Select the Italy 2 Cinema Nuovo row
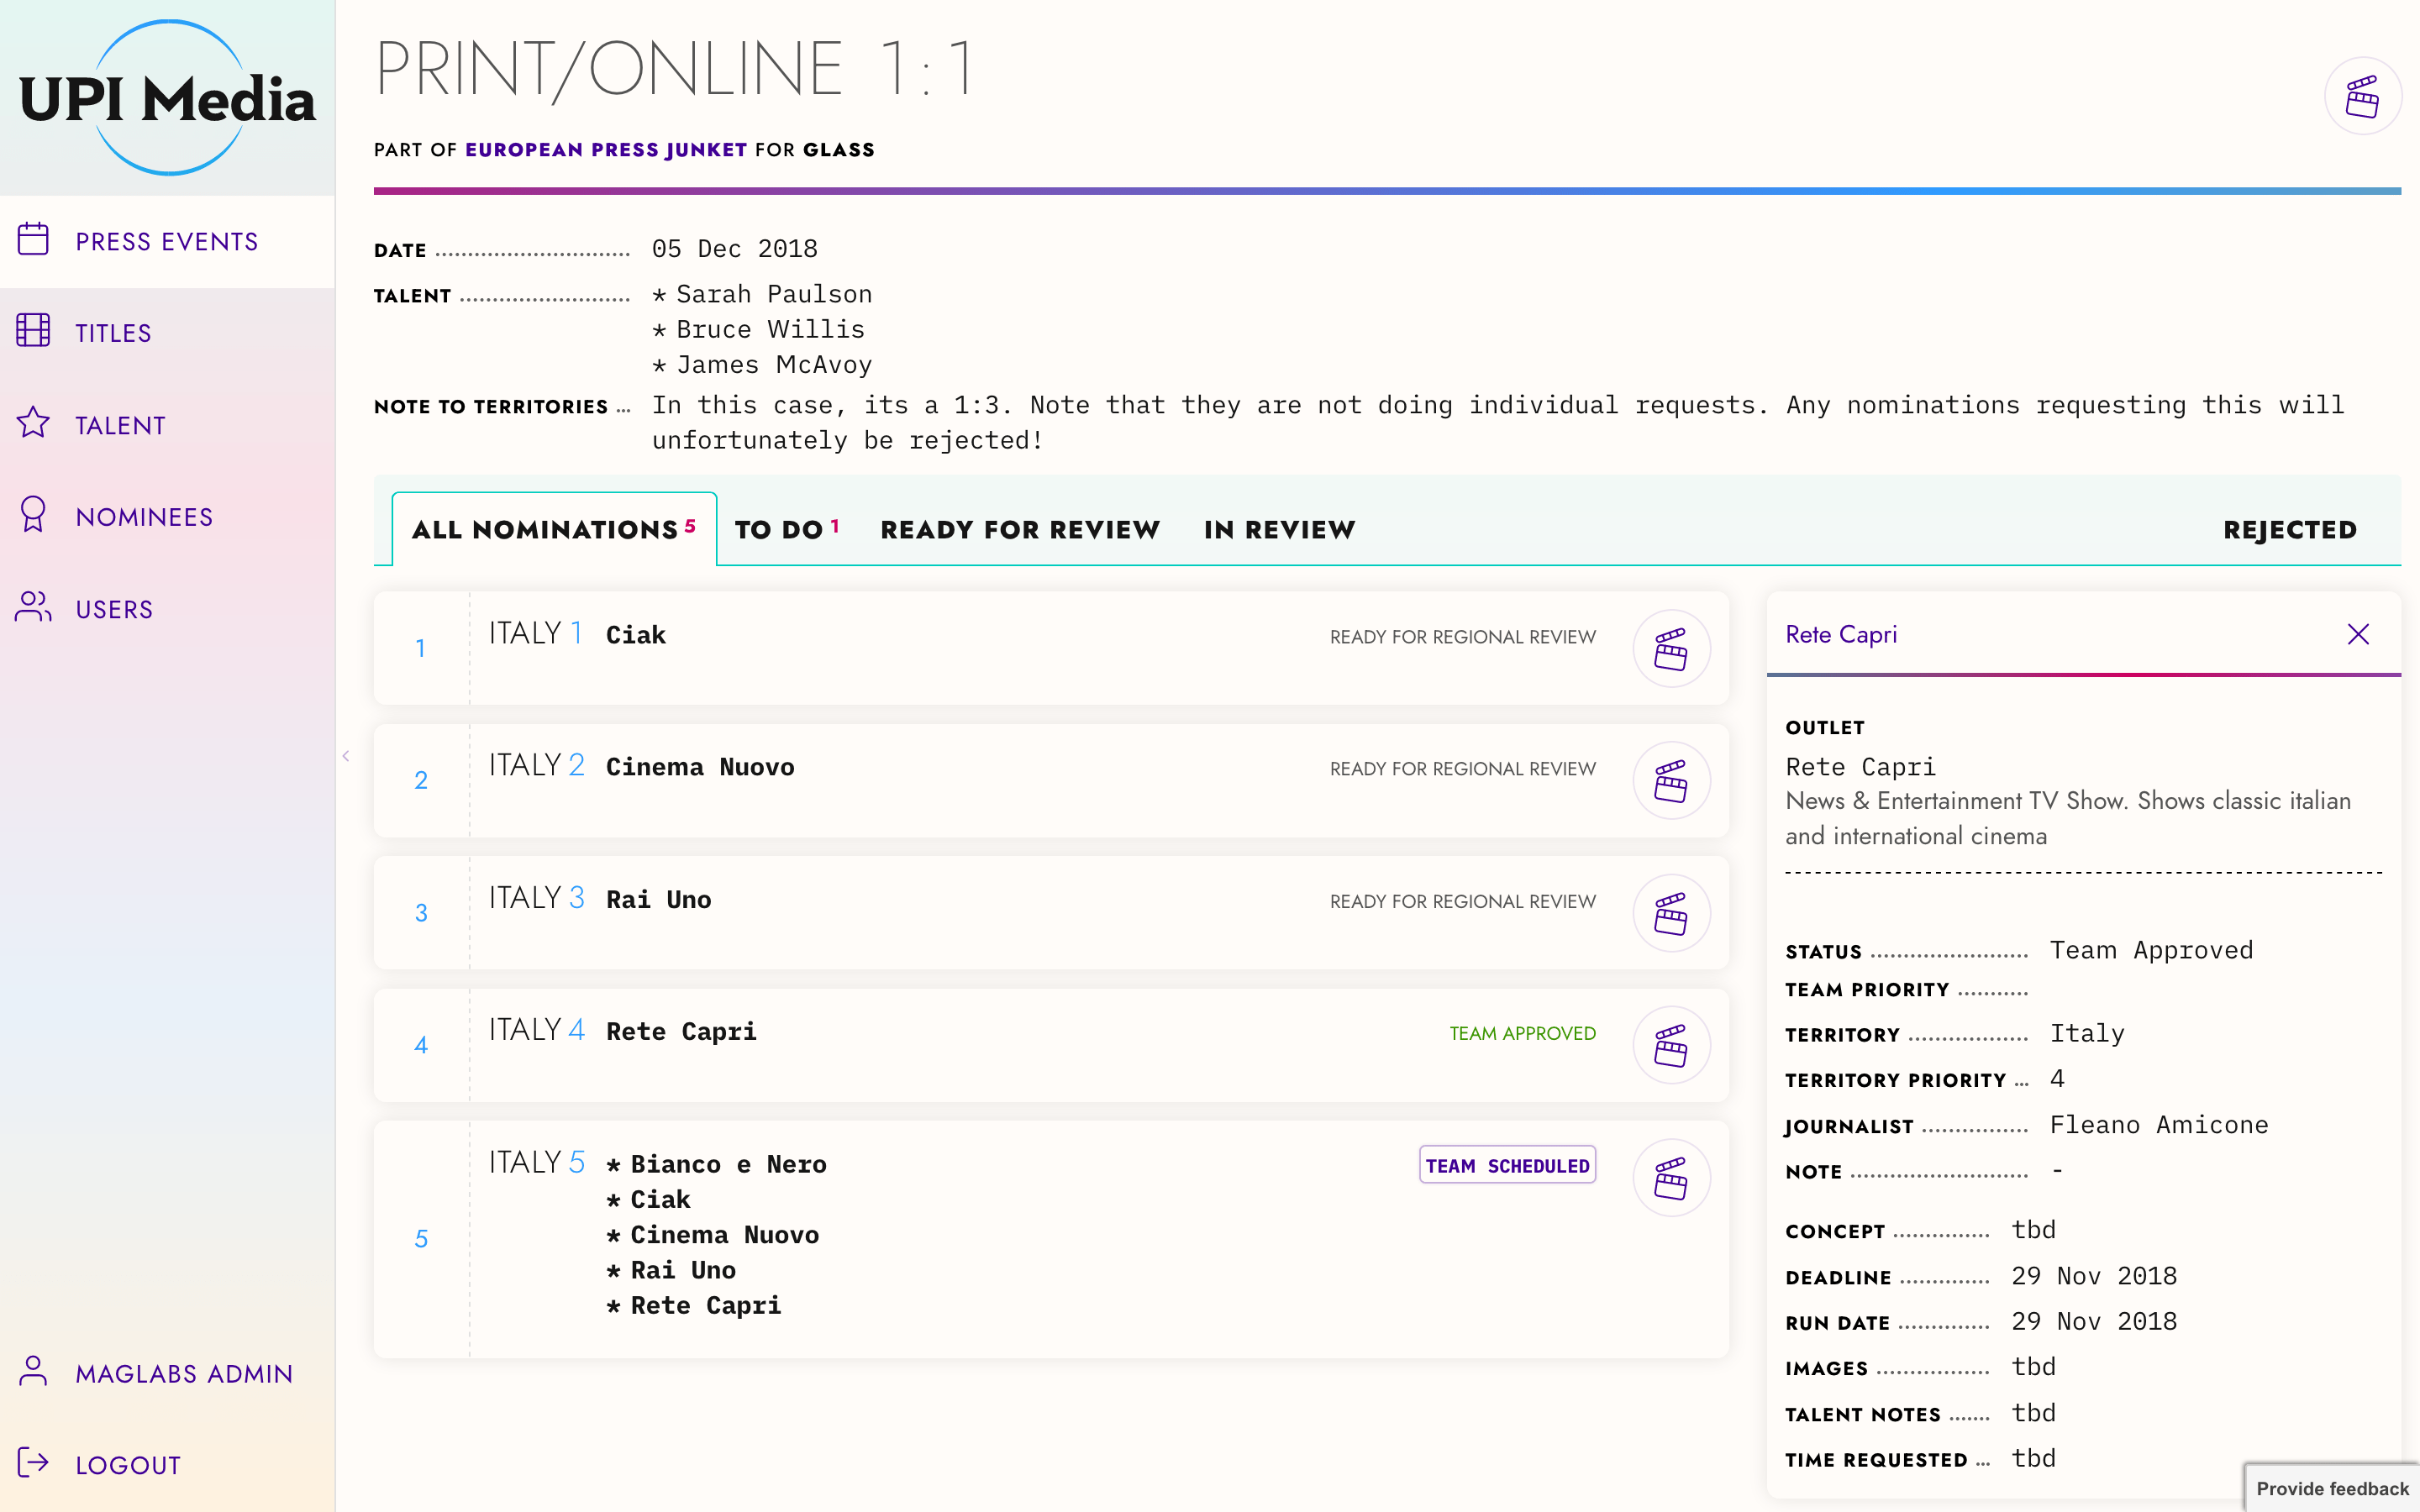The width and height of the screenshot is (2420, 1512). point(1051,780)
